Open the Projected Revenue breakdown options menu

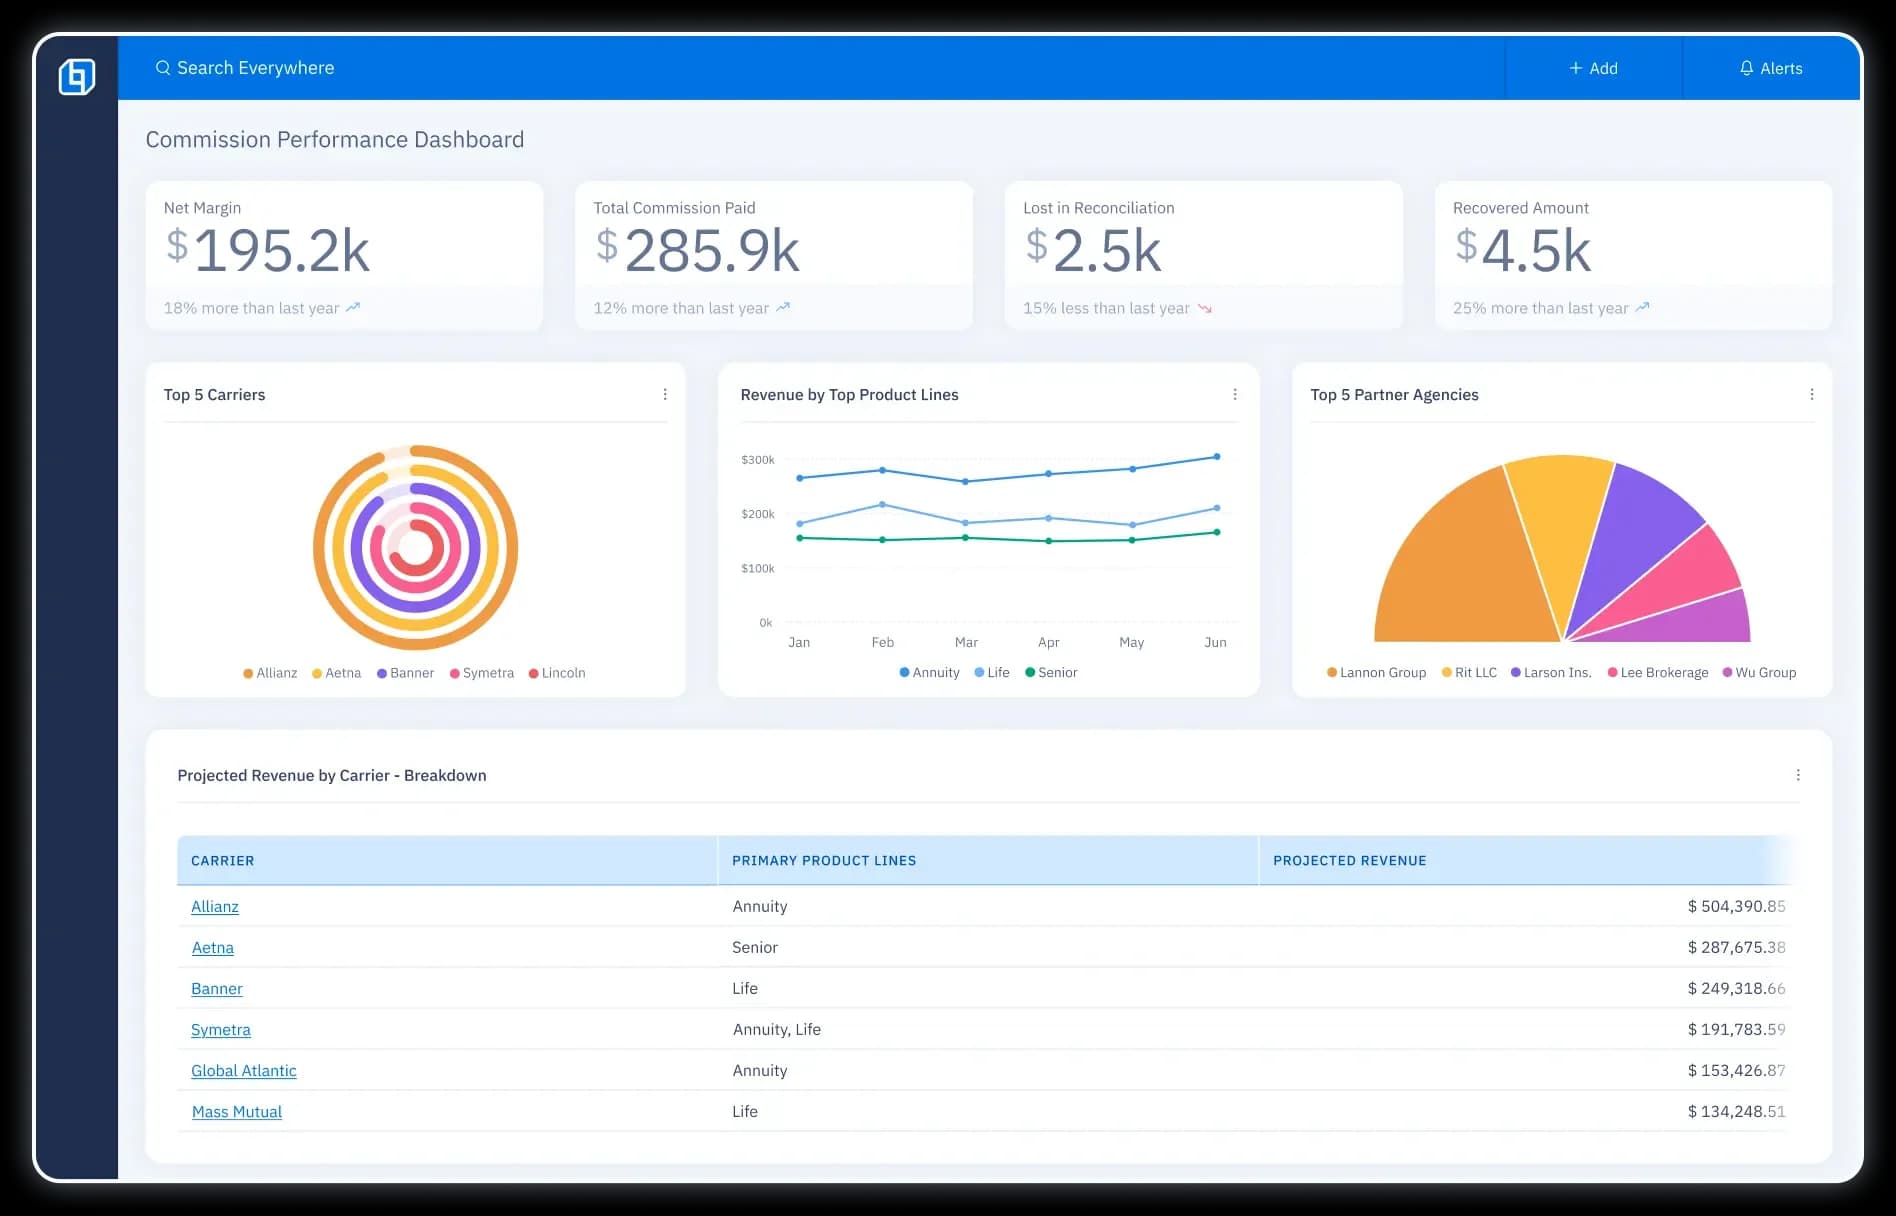[1797, 775]
